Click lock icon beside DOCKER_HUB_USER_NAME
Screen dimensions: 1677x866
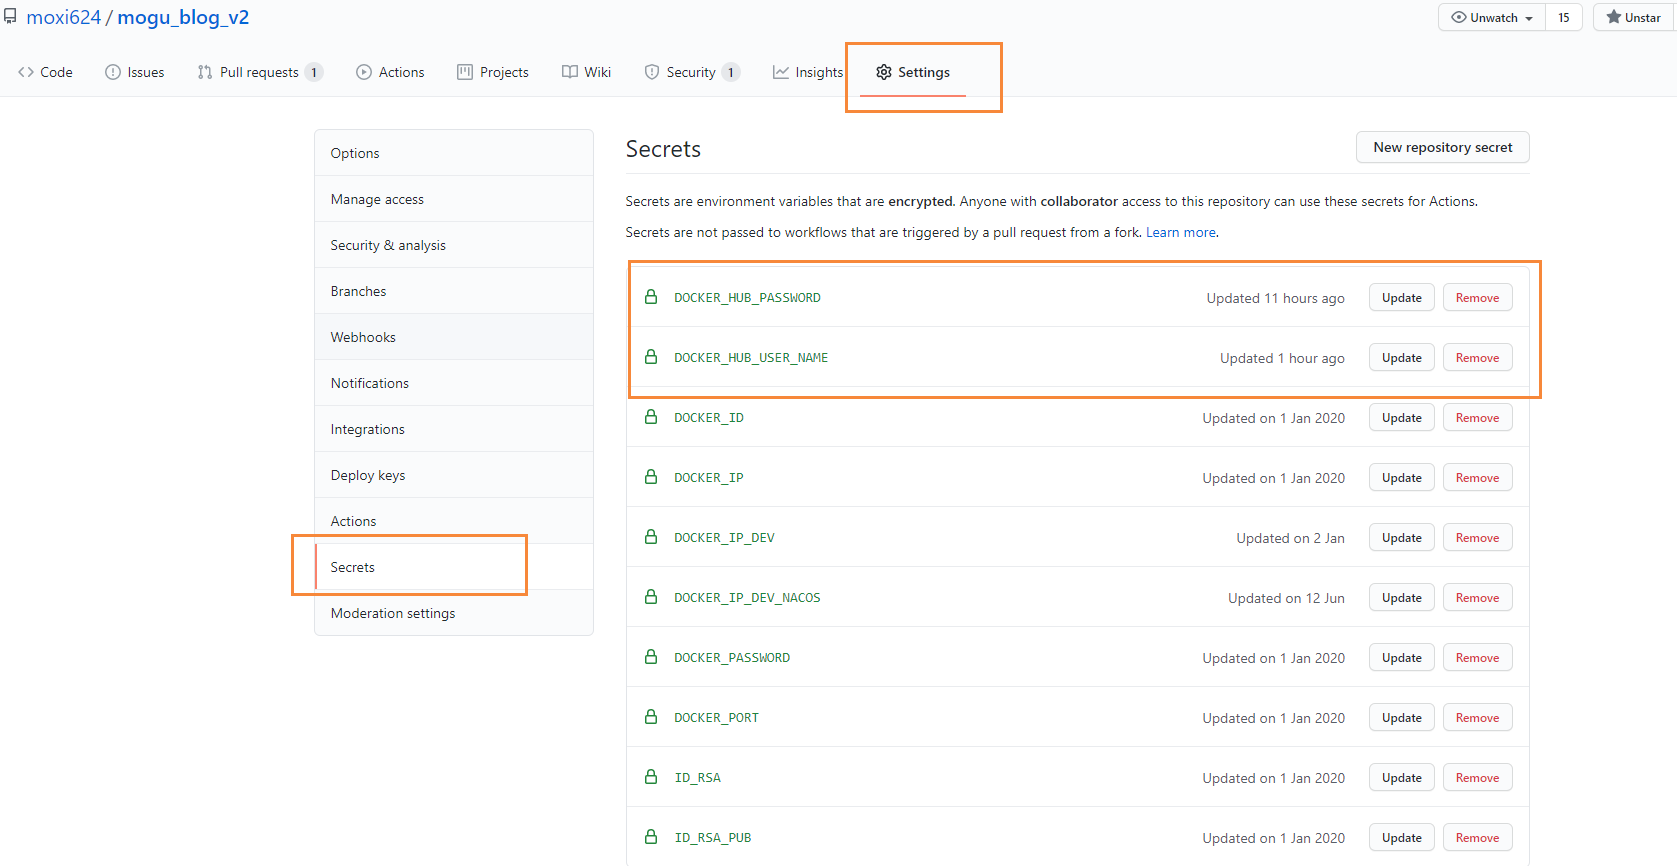(x=651, y=357)
